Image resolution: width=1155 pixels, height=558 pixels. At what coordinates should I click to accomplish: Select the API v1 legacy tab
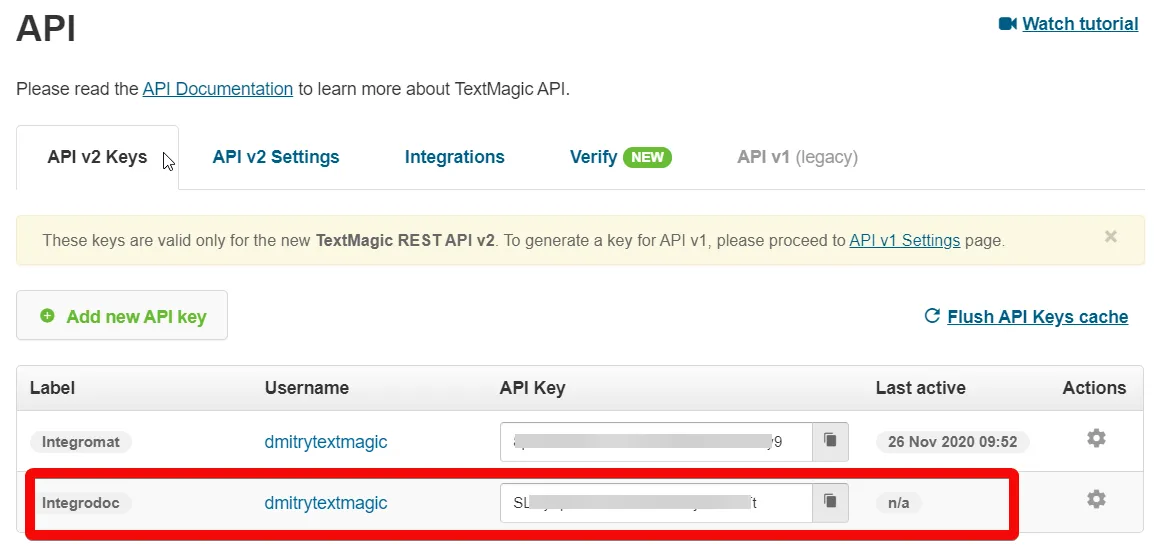[797, 157]
